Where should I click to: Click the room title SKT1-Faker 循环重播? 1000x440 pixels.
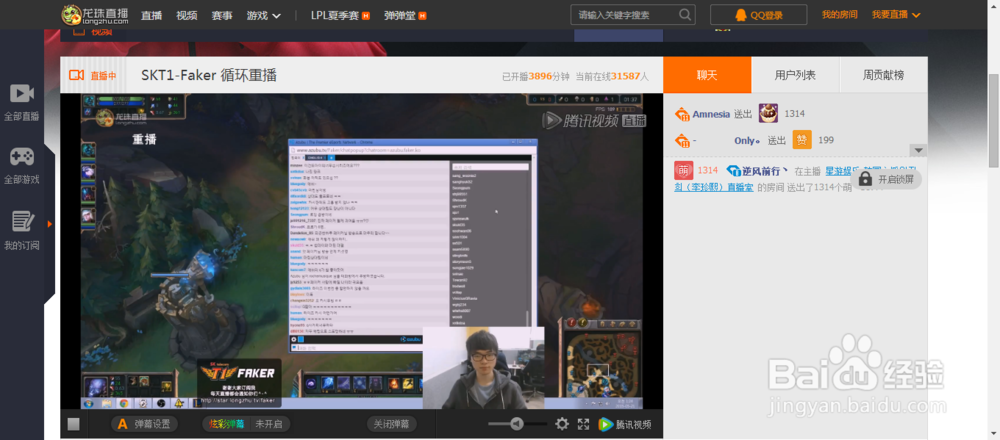pos(209,75)
